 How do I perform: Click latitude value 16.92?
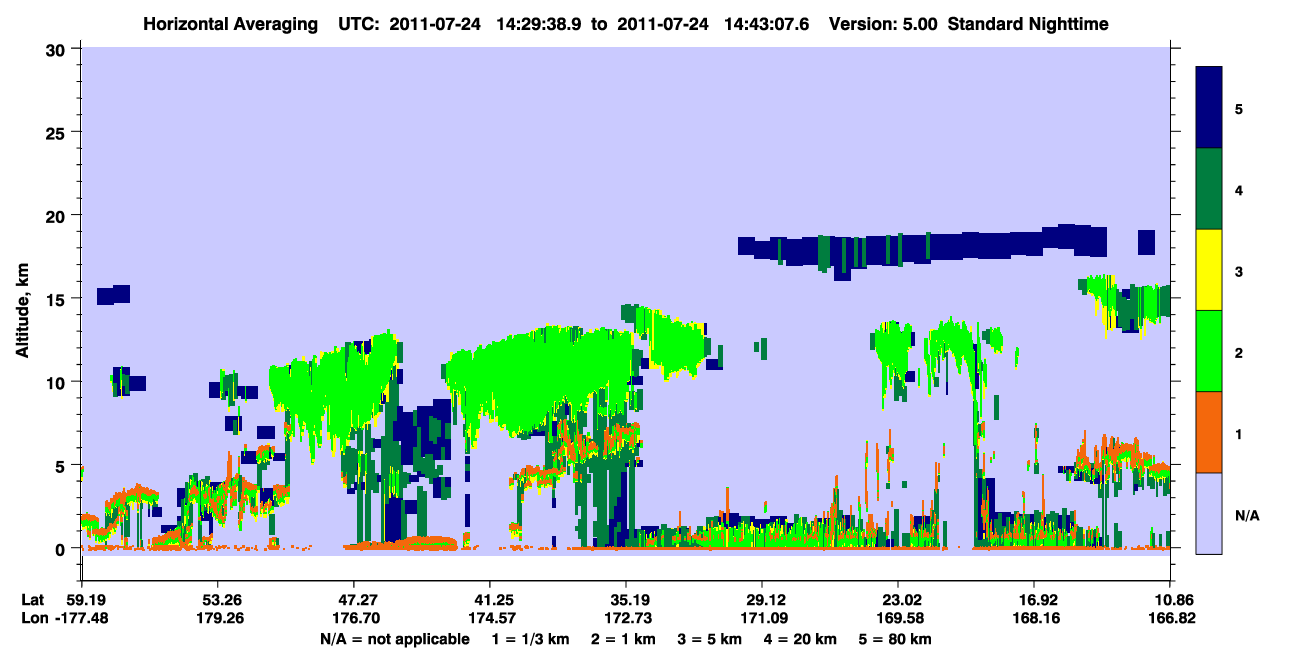point(1034,600)
